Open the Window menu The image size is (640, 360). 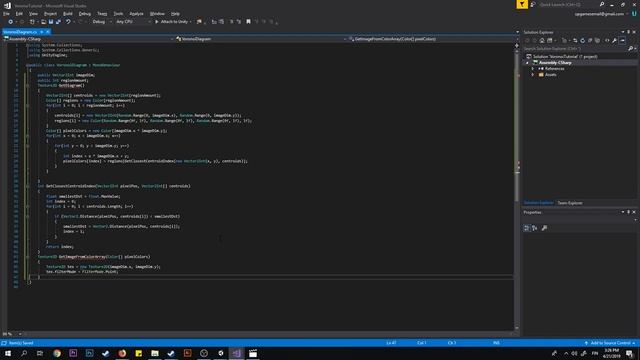pos(157,13)
